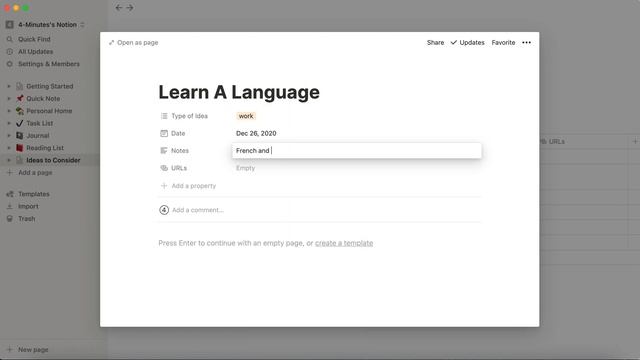Click the Quick Note page label
Image resolution: width=640 pixels, height=360 pixels.
click(43, 98)
